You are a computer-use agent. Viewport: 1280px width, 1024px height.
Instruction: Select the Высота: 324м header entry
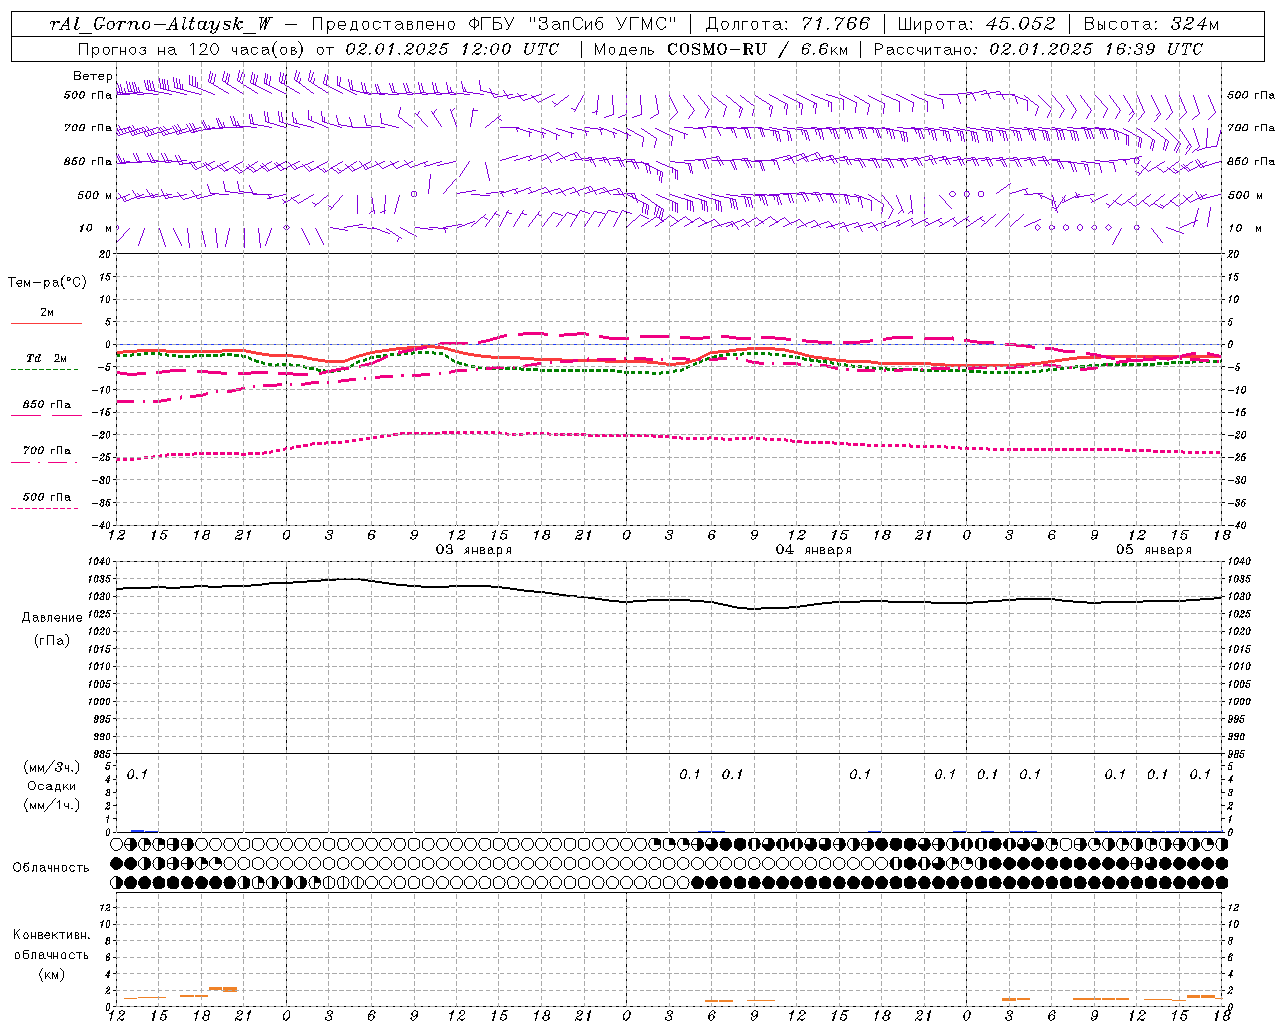[1151, 24]
